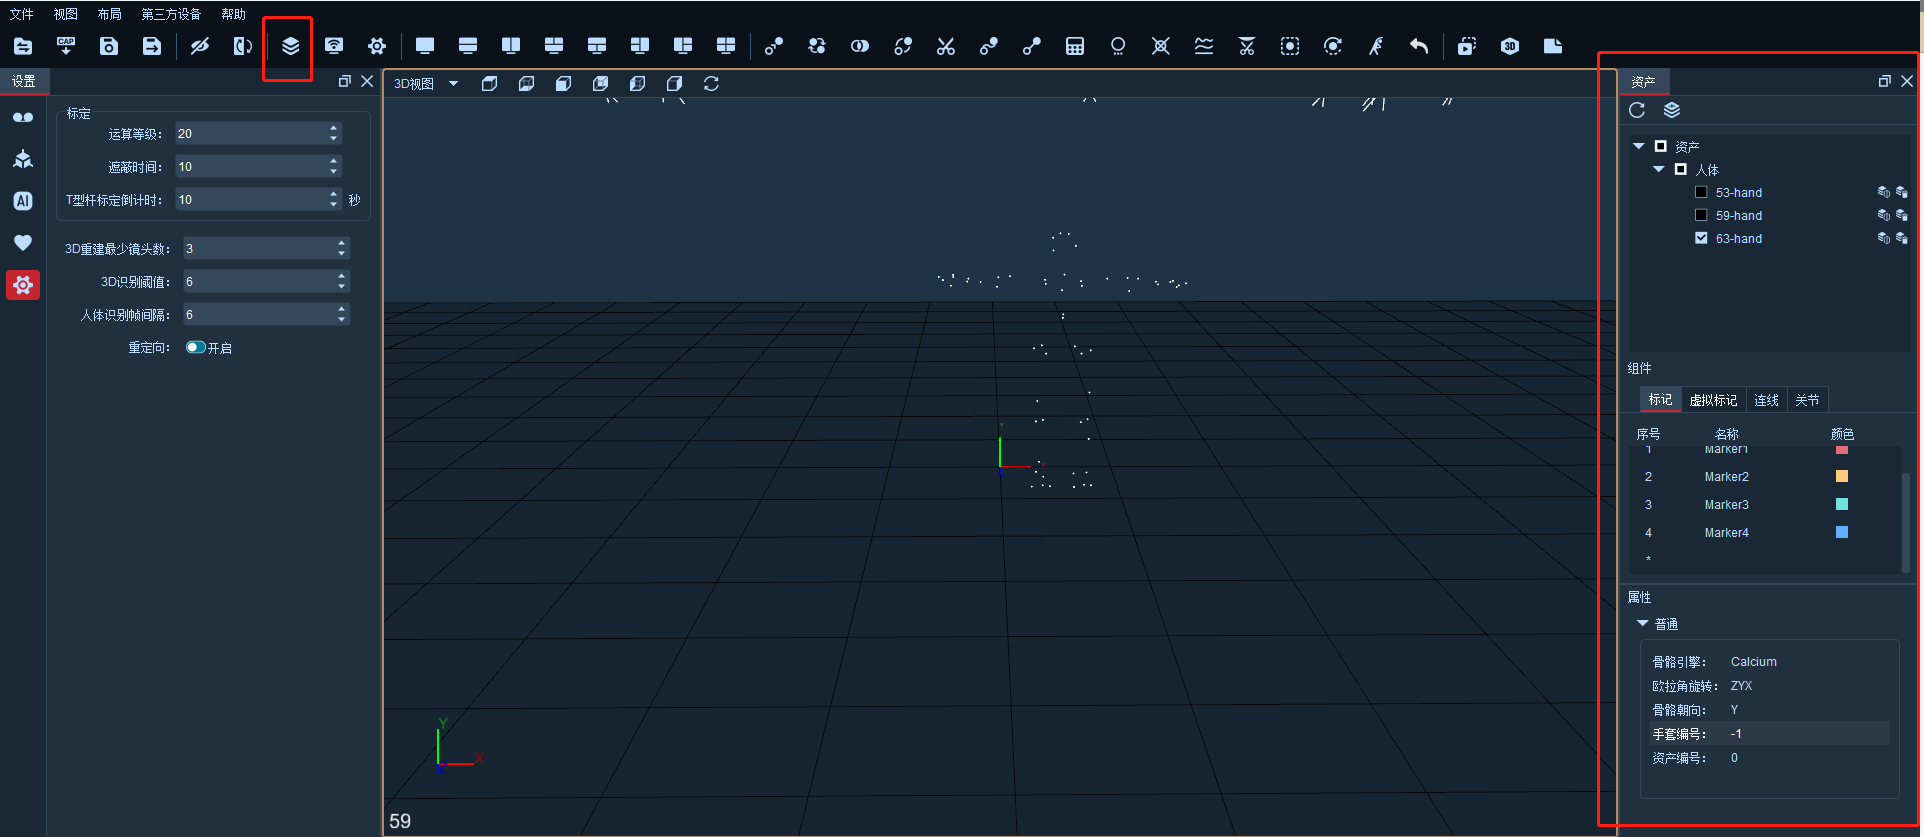The width and height of the screenshot is (1924, 837).
Task: Click the refresh icon in assets panel
Action: [x=1637, y=110]
